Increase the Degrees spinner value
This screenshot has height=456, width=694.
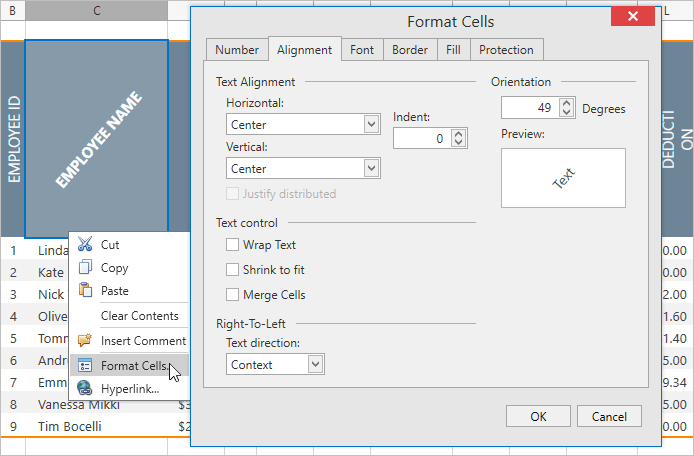(568, 103)
